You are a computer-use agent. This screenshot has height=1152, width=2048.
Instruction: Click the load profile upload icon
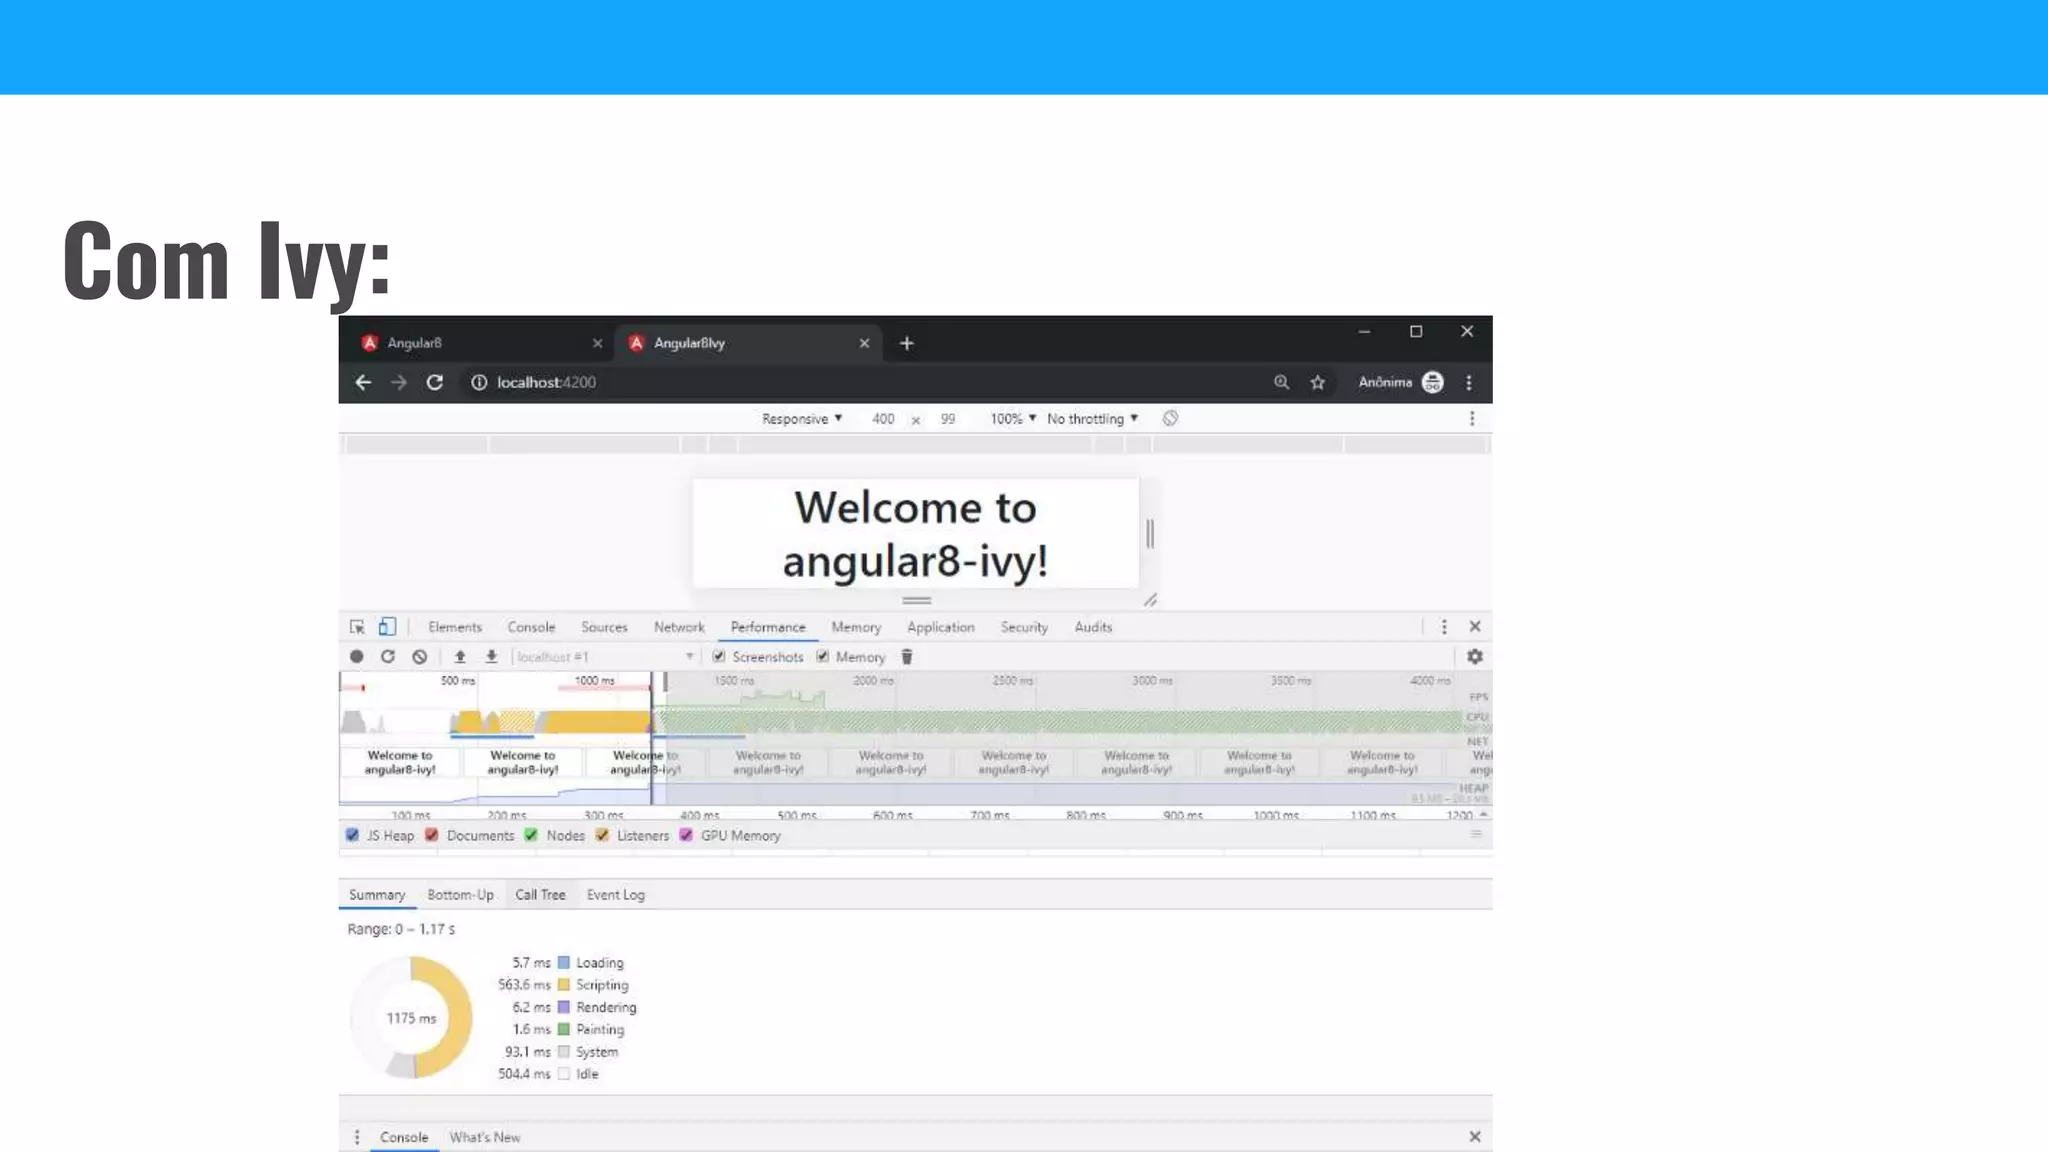[460, 657]
